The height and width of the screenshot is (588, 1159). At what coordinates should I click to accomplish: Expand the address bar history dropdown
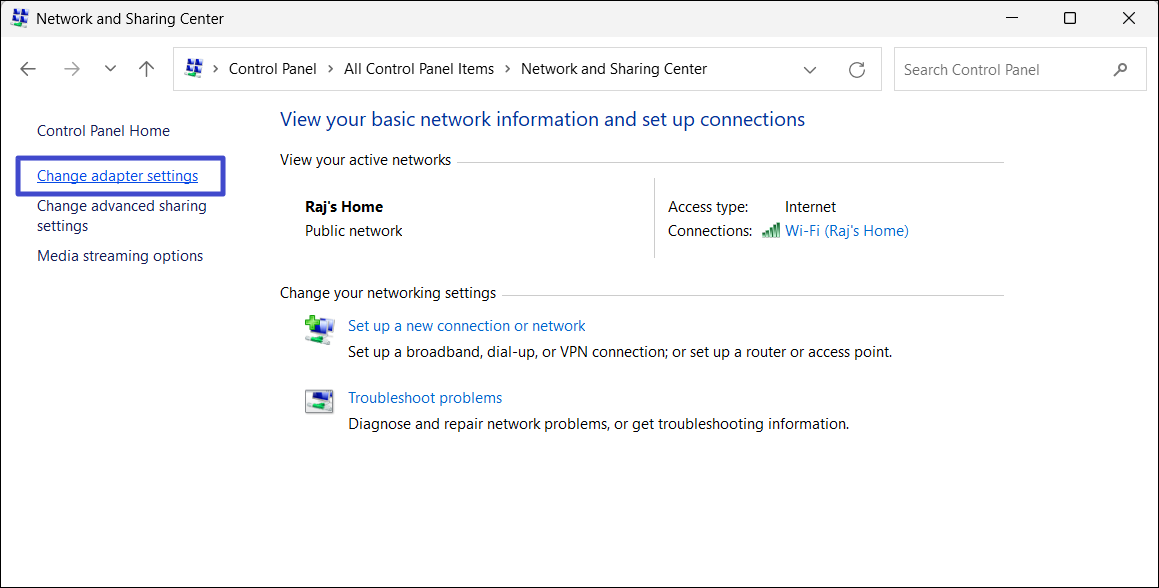point(809,70)
